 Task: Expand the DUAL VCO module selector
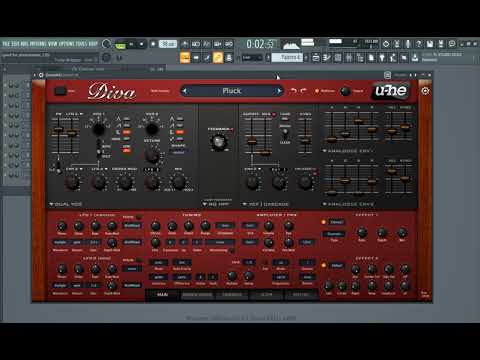[65, 204]
